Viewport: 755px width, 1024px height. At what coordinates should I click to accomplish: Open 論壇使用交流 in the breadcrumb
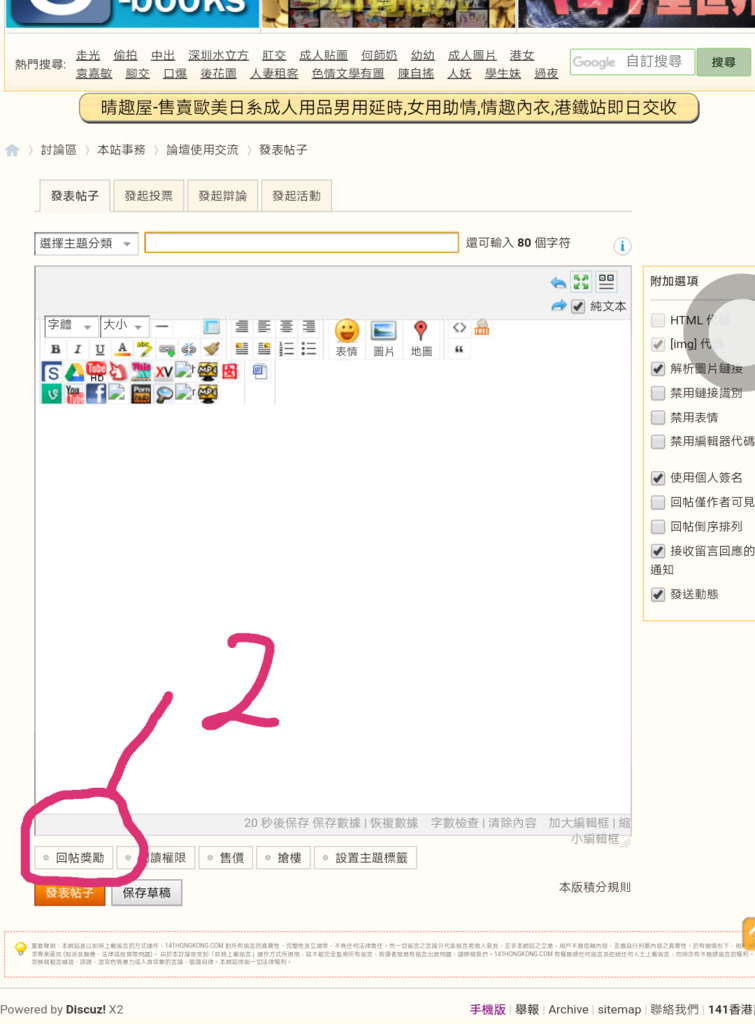click(202, 150)
